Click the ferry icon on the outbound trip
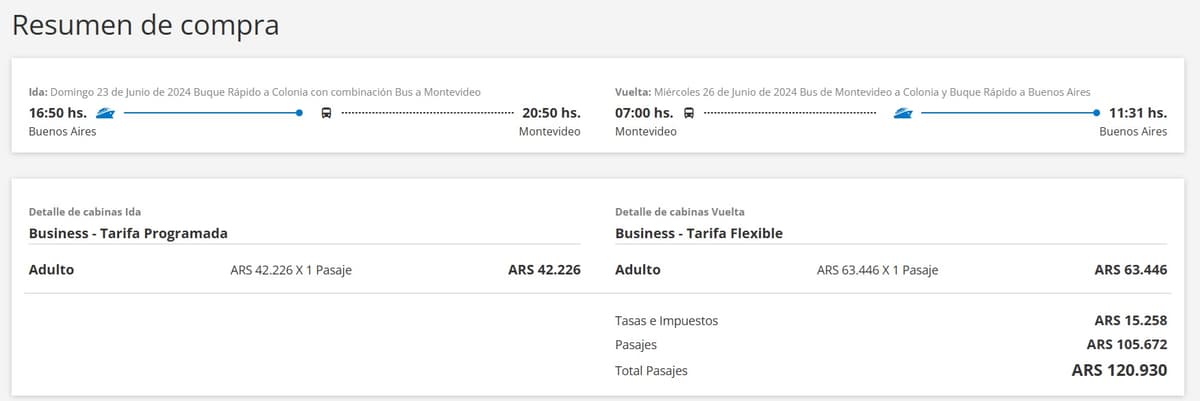The width and height of the screenshot is (1200, 401). [106, 113]
